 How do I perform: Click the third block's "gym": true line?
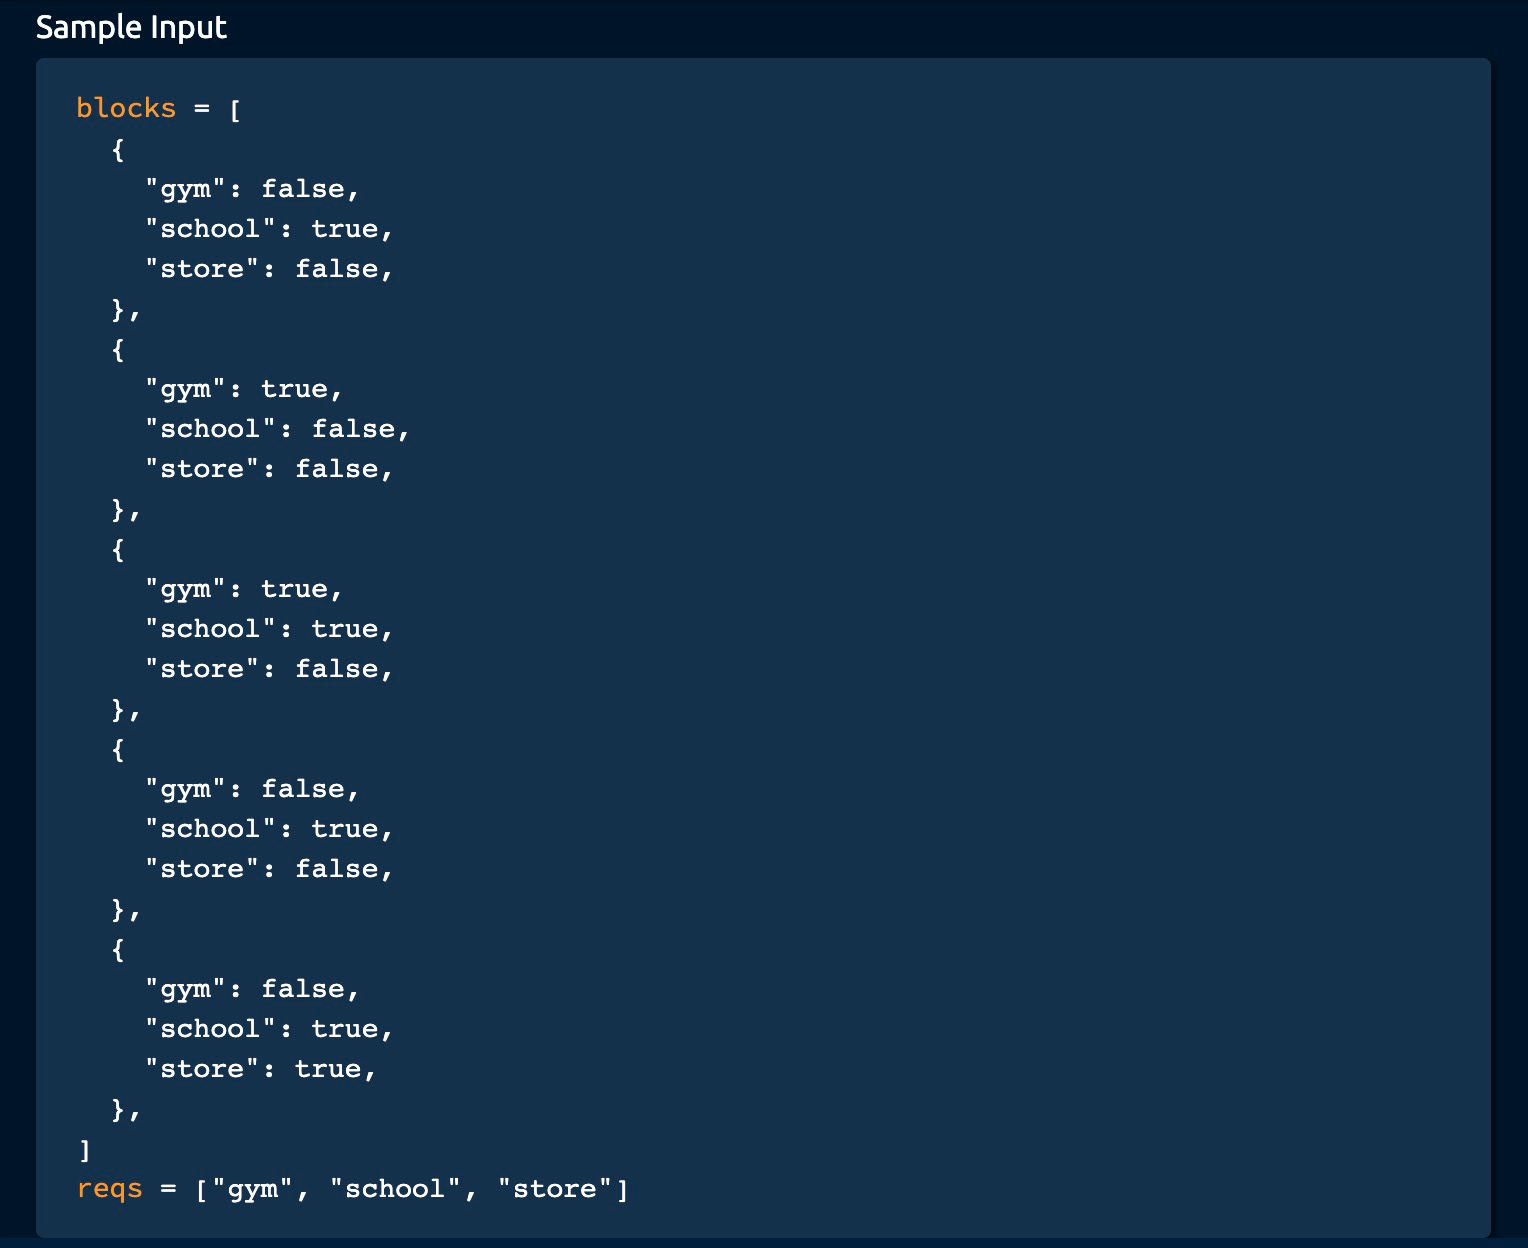[x=244, y=589]
